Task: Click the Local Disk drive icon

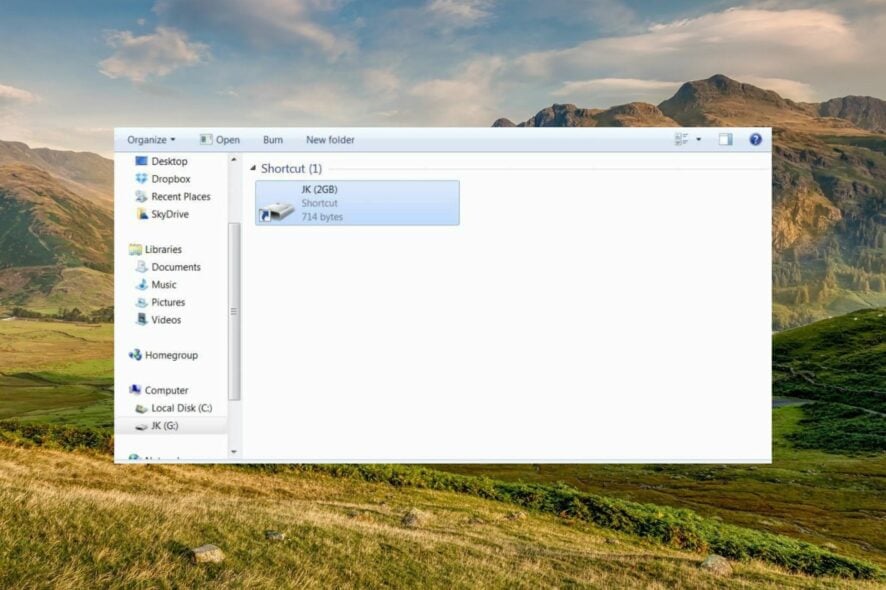Action: [x=141, y=408]
